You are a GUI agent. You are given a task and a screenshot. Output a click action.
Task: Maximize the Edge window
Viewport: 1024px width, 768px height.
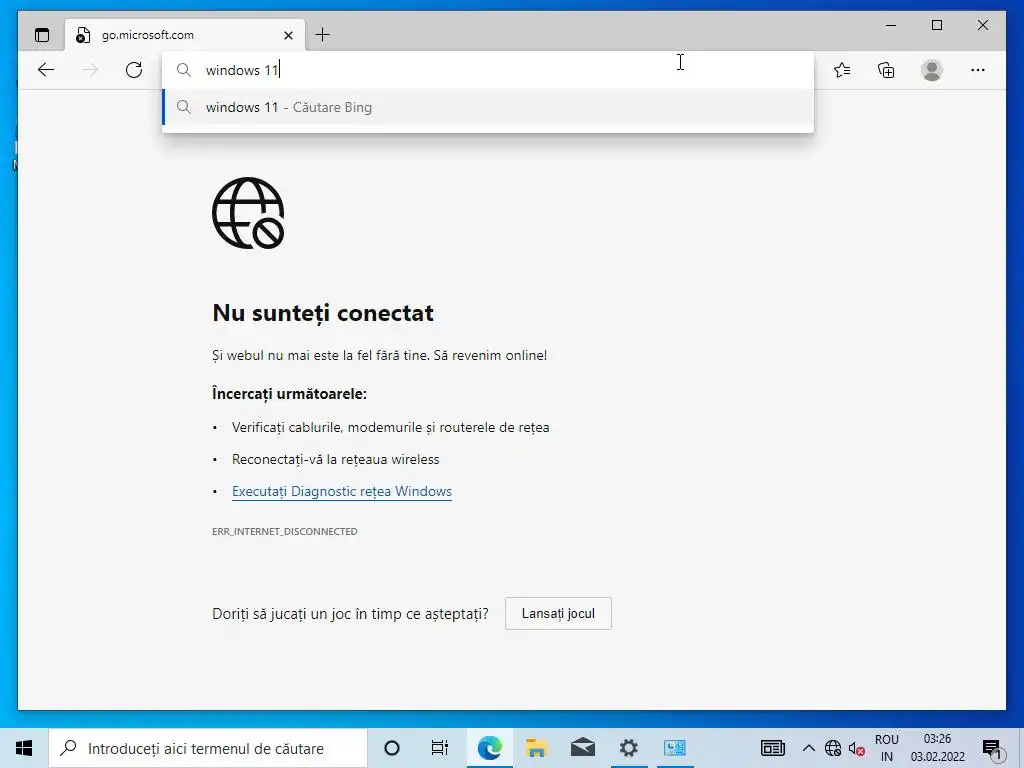(936, 25)
